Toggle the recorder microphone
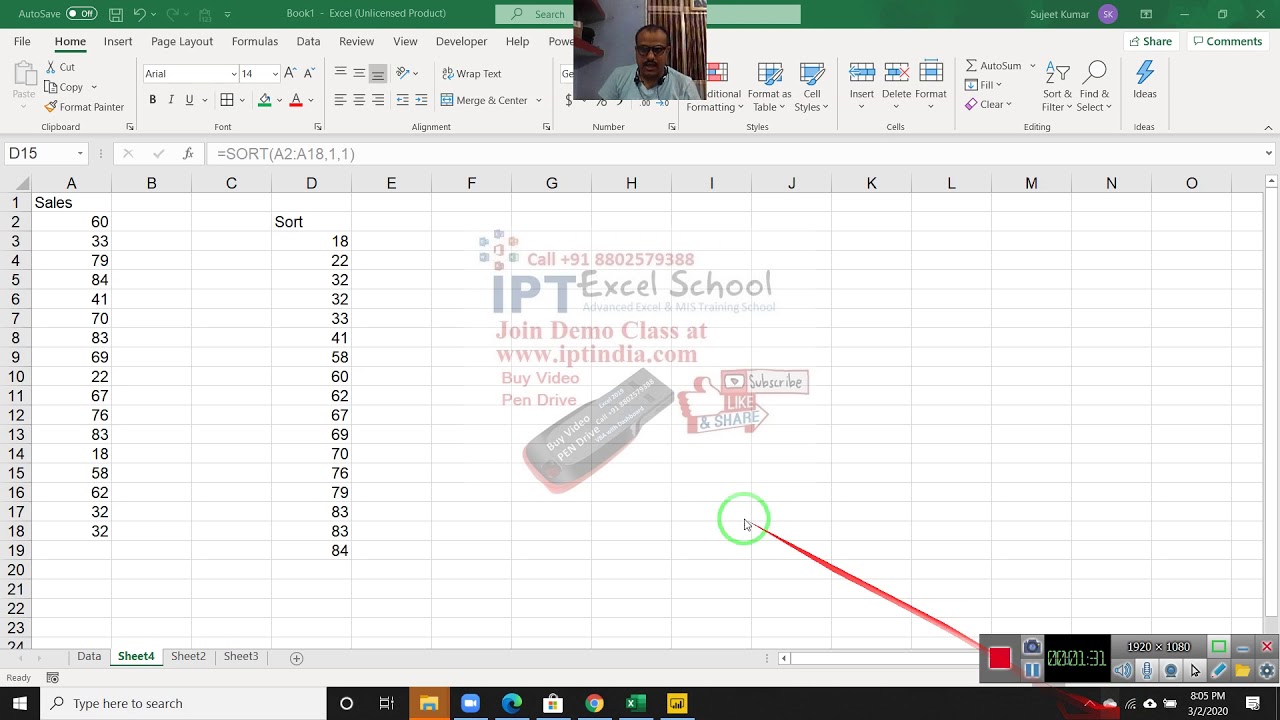 point(1147,671)
